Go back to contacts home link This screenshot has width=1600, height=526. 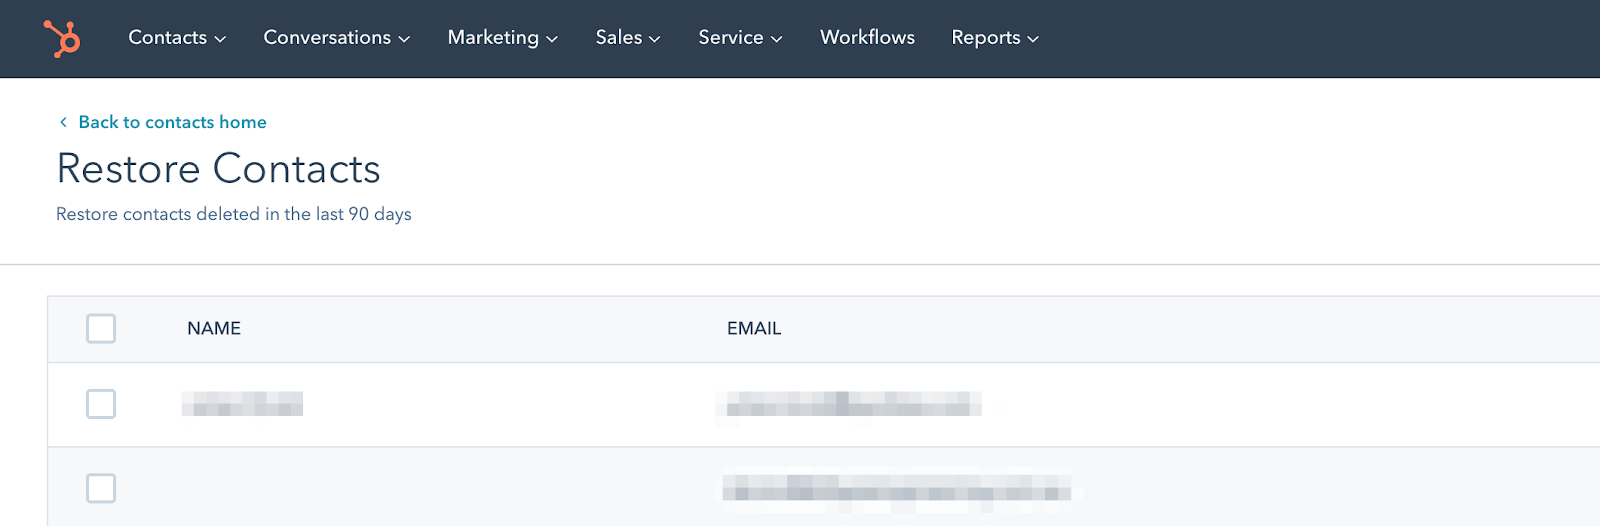tap(172, 122)
